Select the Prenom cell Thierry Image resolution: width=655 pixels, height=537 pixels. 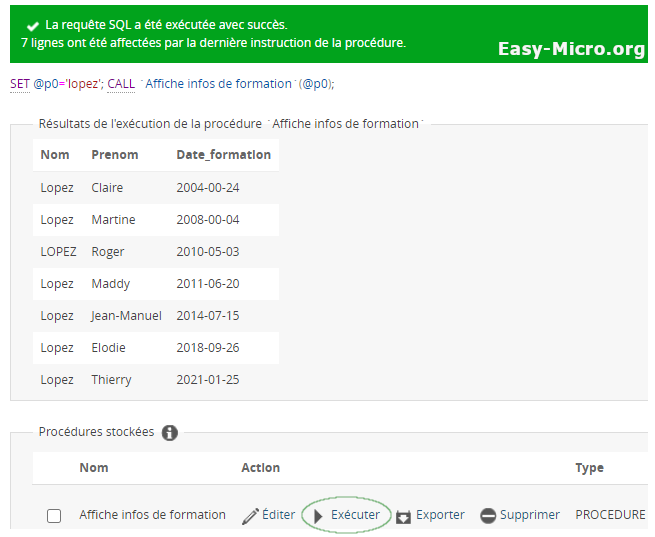[x=111, y=380]
